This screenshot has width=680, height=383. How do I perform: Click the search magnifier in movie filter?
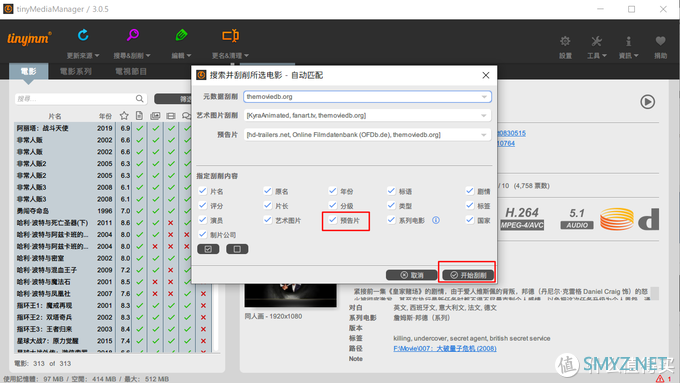[139, 99]
